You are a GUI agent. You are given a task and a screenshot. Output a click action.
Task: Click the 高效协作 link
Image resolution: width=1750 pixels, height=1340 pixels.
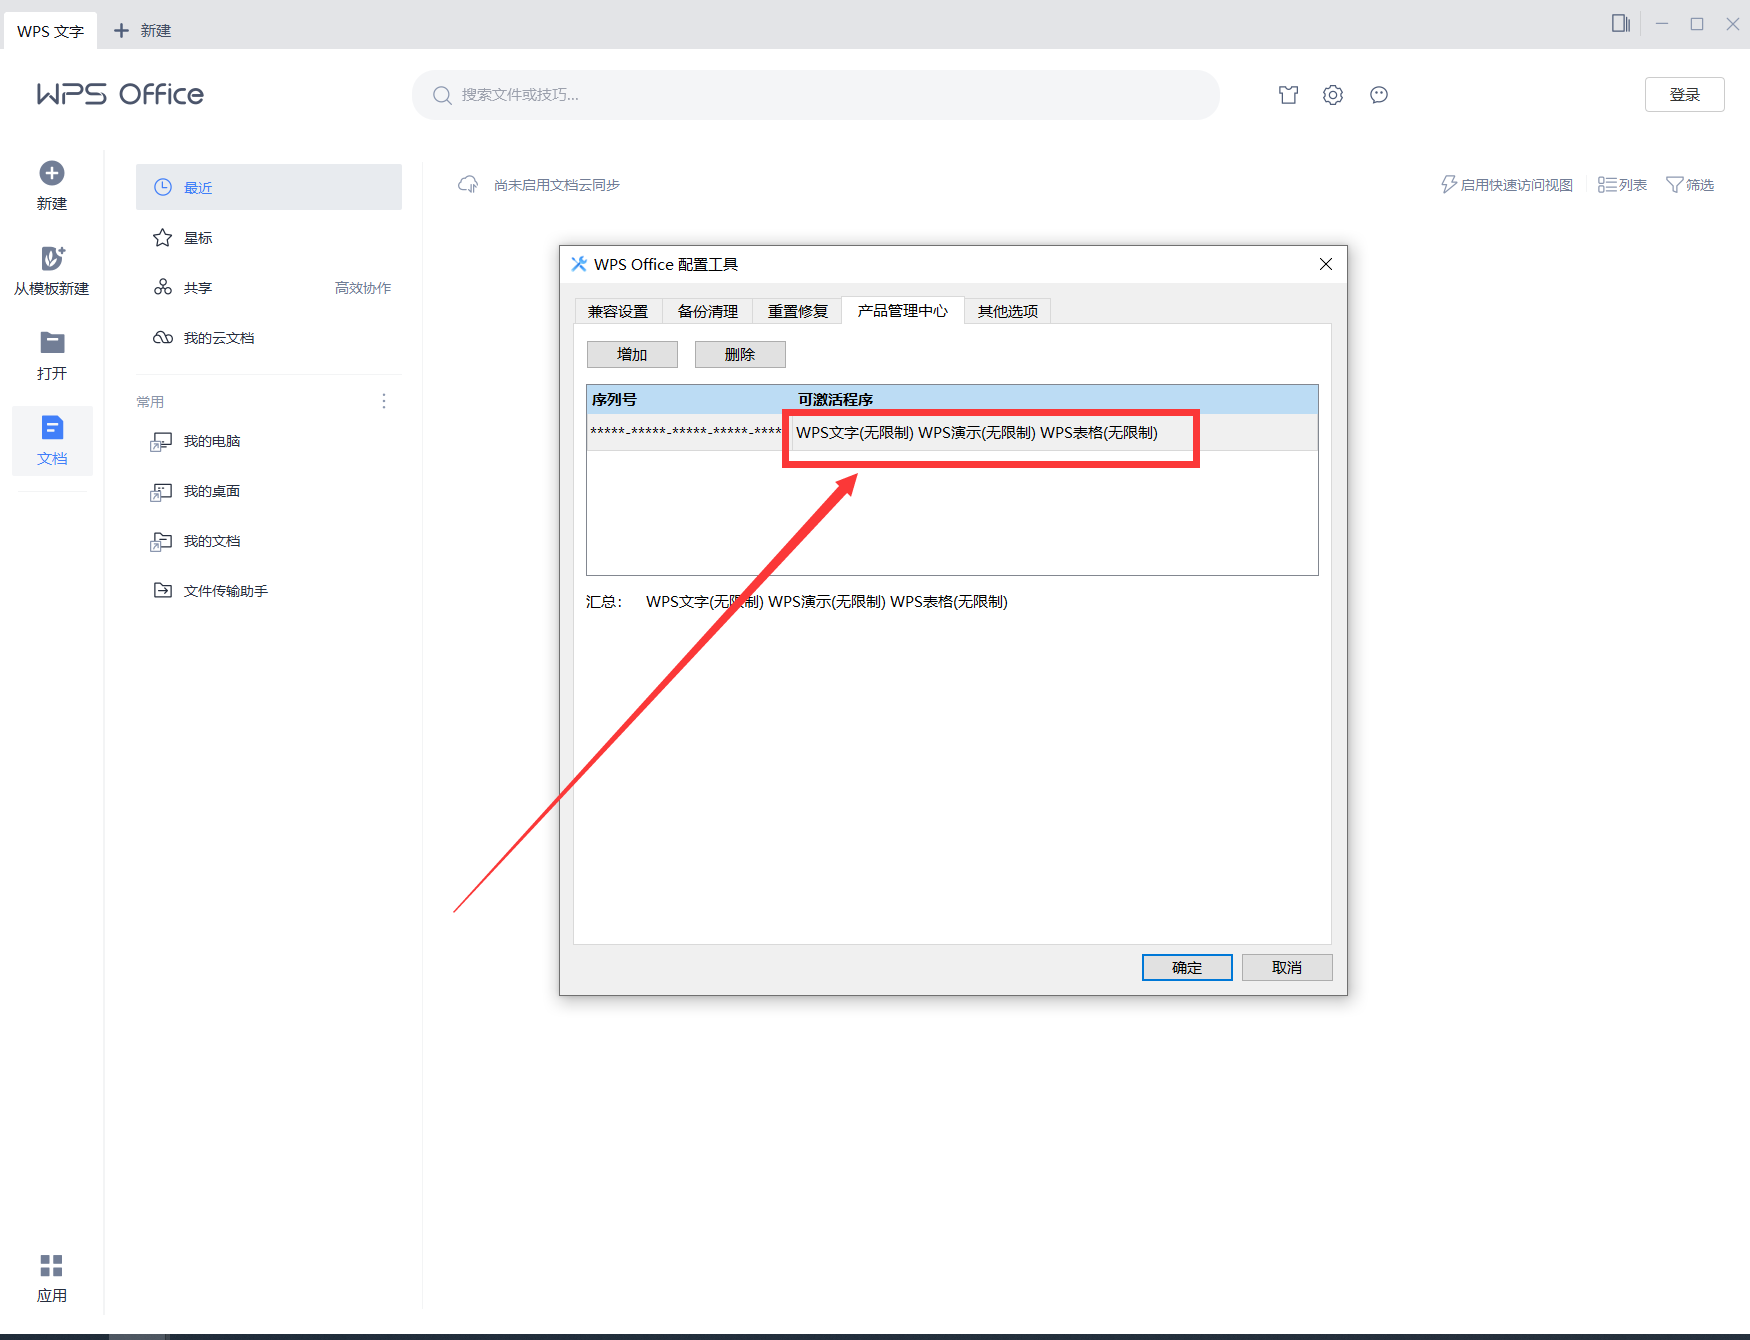(x=363, y=288)
